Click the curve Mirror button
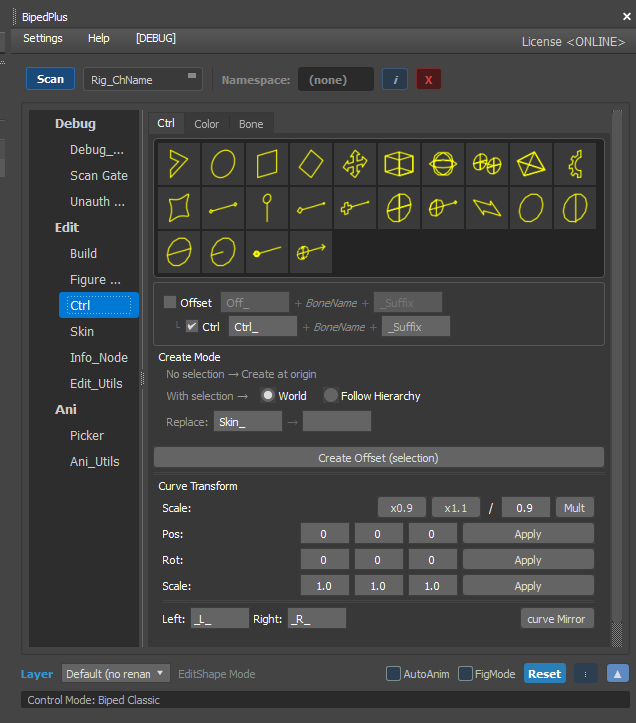Screen dimensions: 636x723 [x=557, y=618]
